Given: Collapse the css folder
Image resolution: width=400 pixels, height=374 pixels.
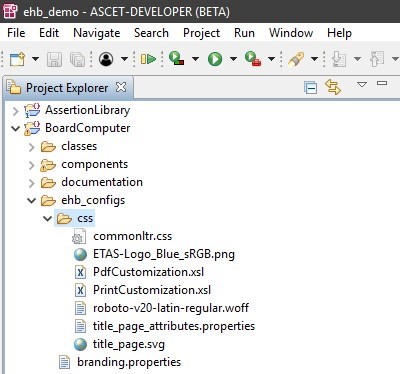Looking at the screenshot, I should [48, 218].
